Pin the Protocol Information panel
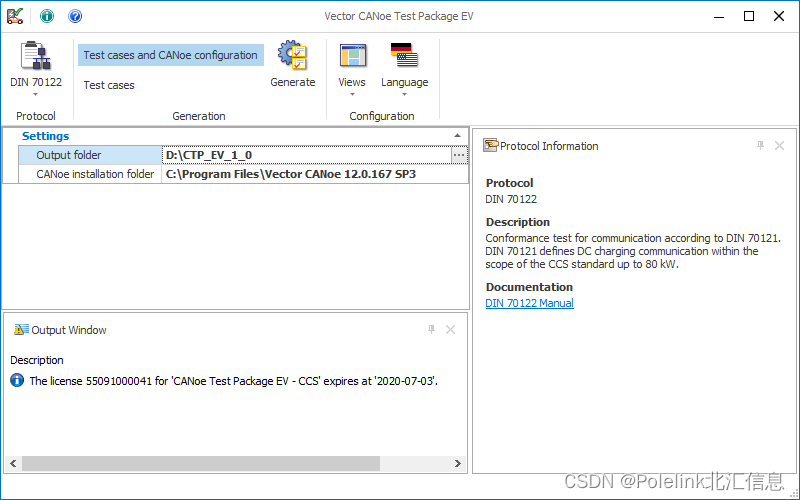 [760, 145]
